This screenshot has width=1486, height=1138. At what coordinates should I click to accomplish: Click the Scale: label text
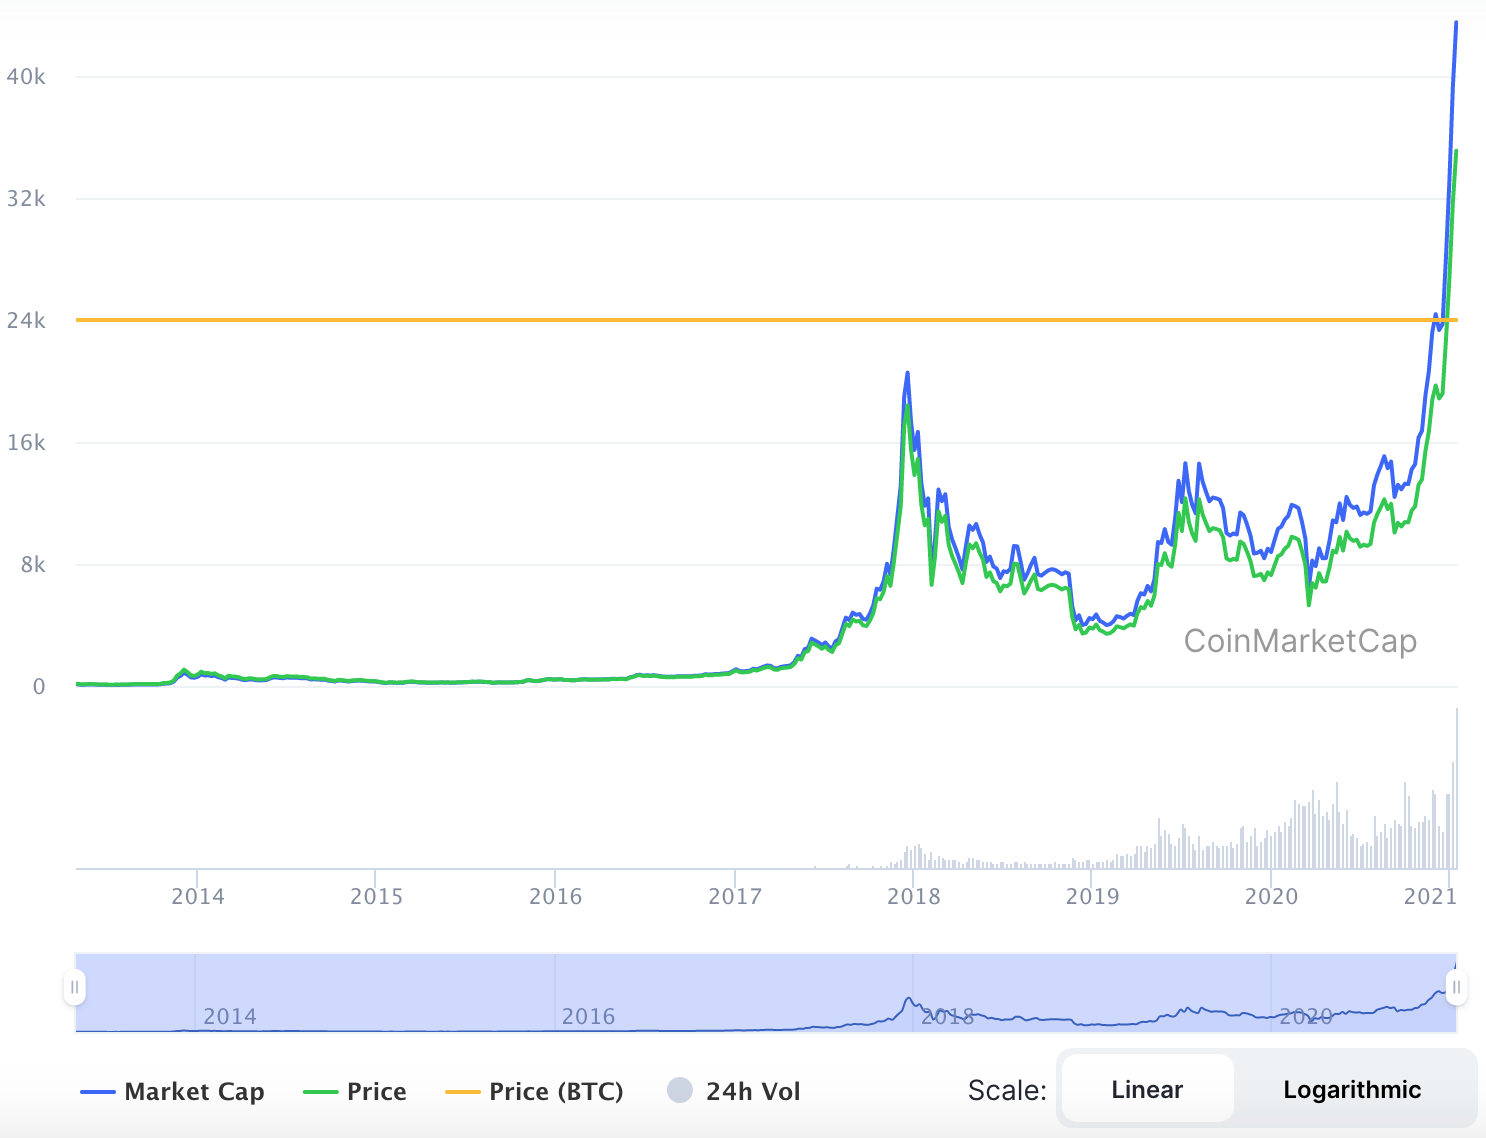1007,1090
